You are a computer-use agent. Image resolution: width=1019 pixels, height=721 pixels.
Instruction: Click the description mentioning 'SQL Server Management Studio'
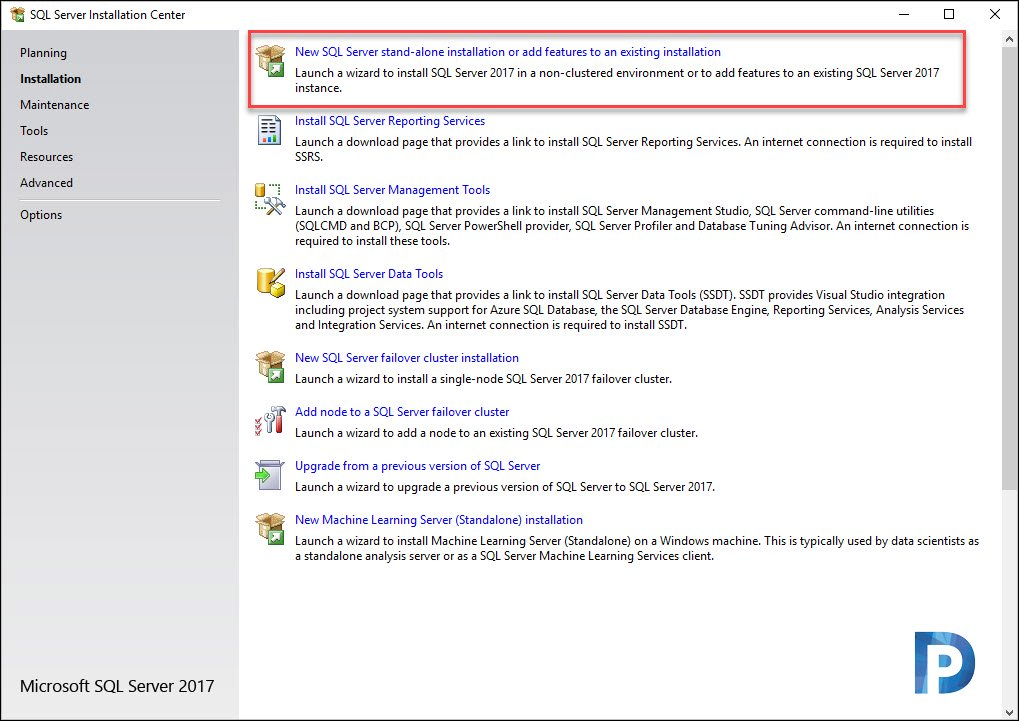[632, 226]
